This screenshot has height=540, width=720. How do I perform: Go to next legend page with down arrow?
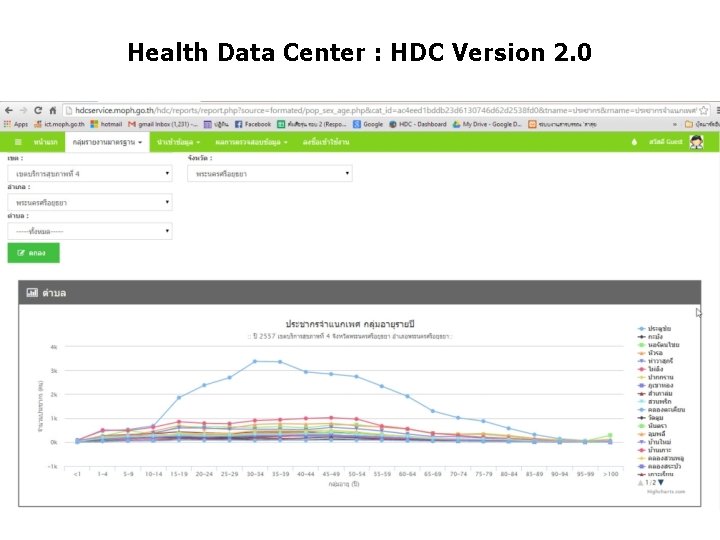point(661,482)
